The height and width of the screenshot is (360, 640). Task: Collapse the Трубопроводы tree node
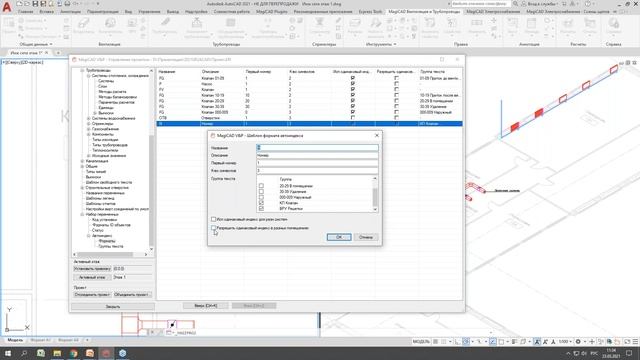pos(82,71)
